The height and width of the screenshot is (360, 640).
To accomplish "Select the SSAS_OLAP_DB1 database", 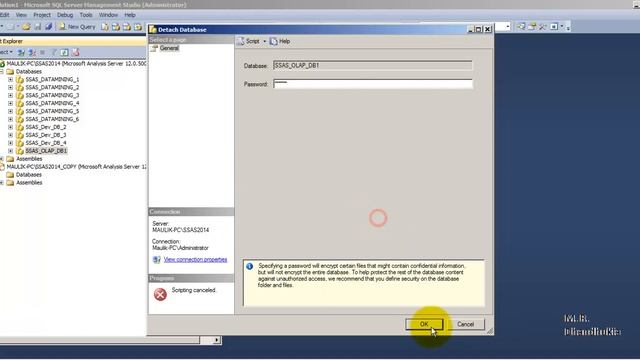I will pos(46,151).
